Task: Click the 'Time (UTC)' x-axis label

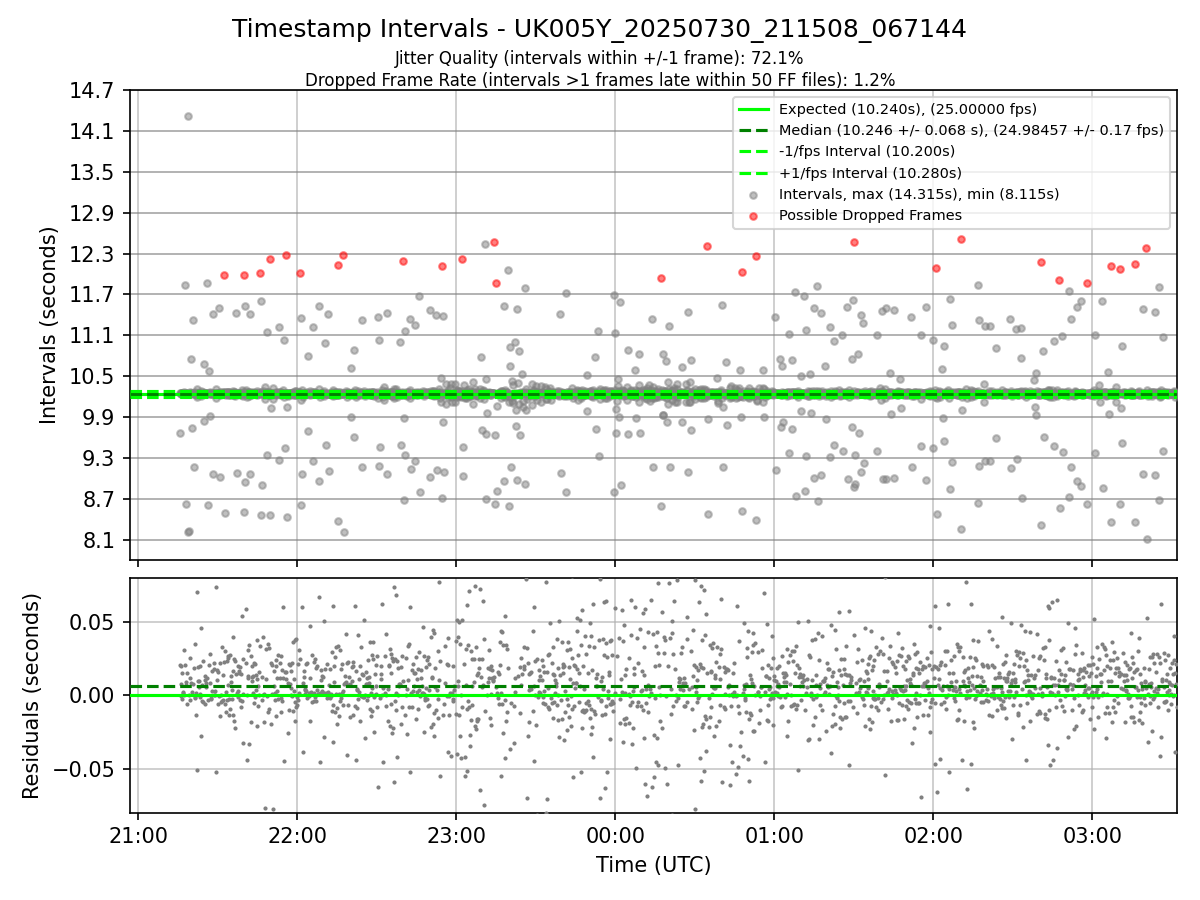Action: pyautogui.click(x=653, y=865)
